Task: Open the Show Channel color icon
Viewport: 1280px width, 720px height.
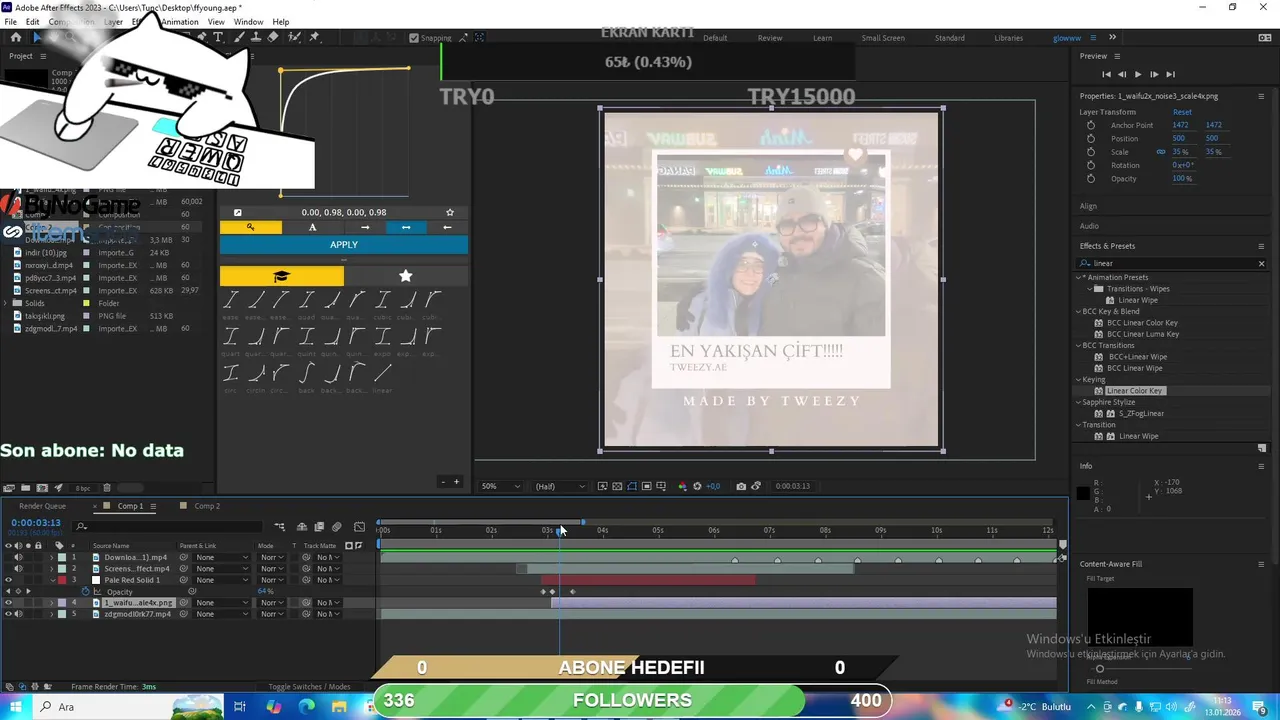Action: [683, 486]
